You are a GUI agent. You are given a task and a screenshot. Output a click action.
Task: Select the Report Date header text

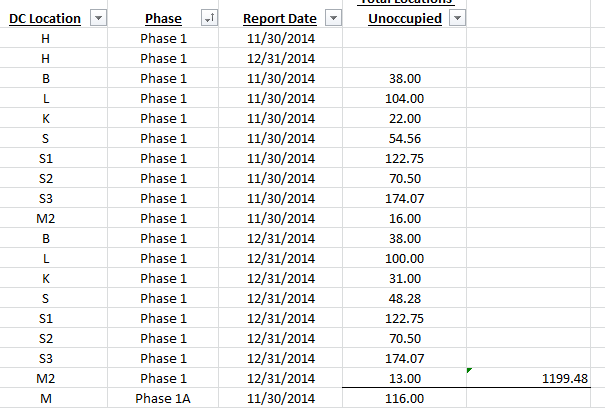pyautogui.click(x=280, y=19)
